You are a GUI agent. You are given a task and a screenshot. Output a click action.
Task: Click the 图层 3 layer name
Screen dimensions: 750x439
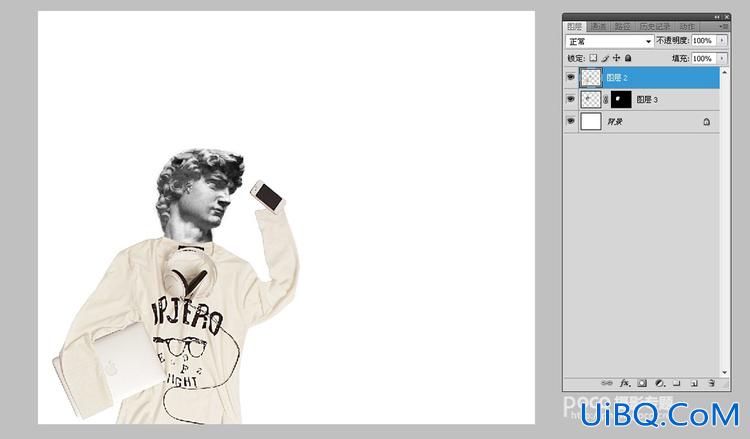tap(647, 99)
